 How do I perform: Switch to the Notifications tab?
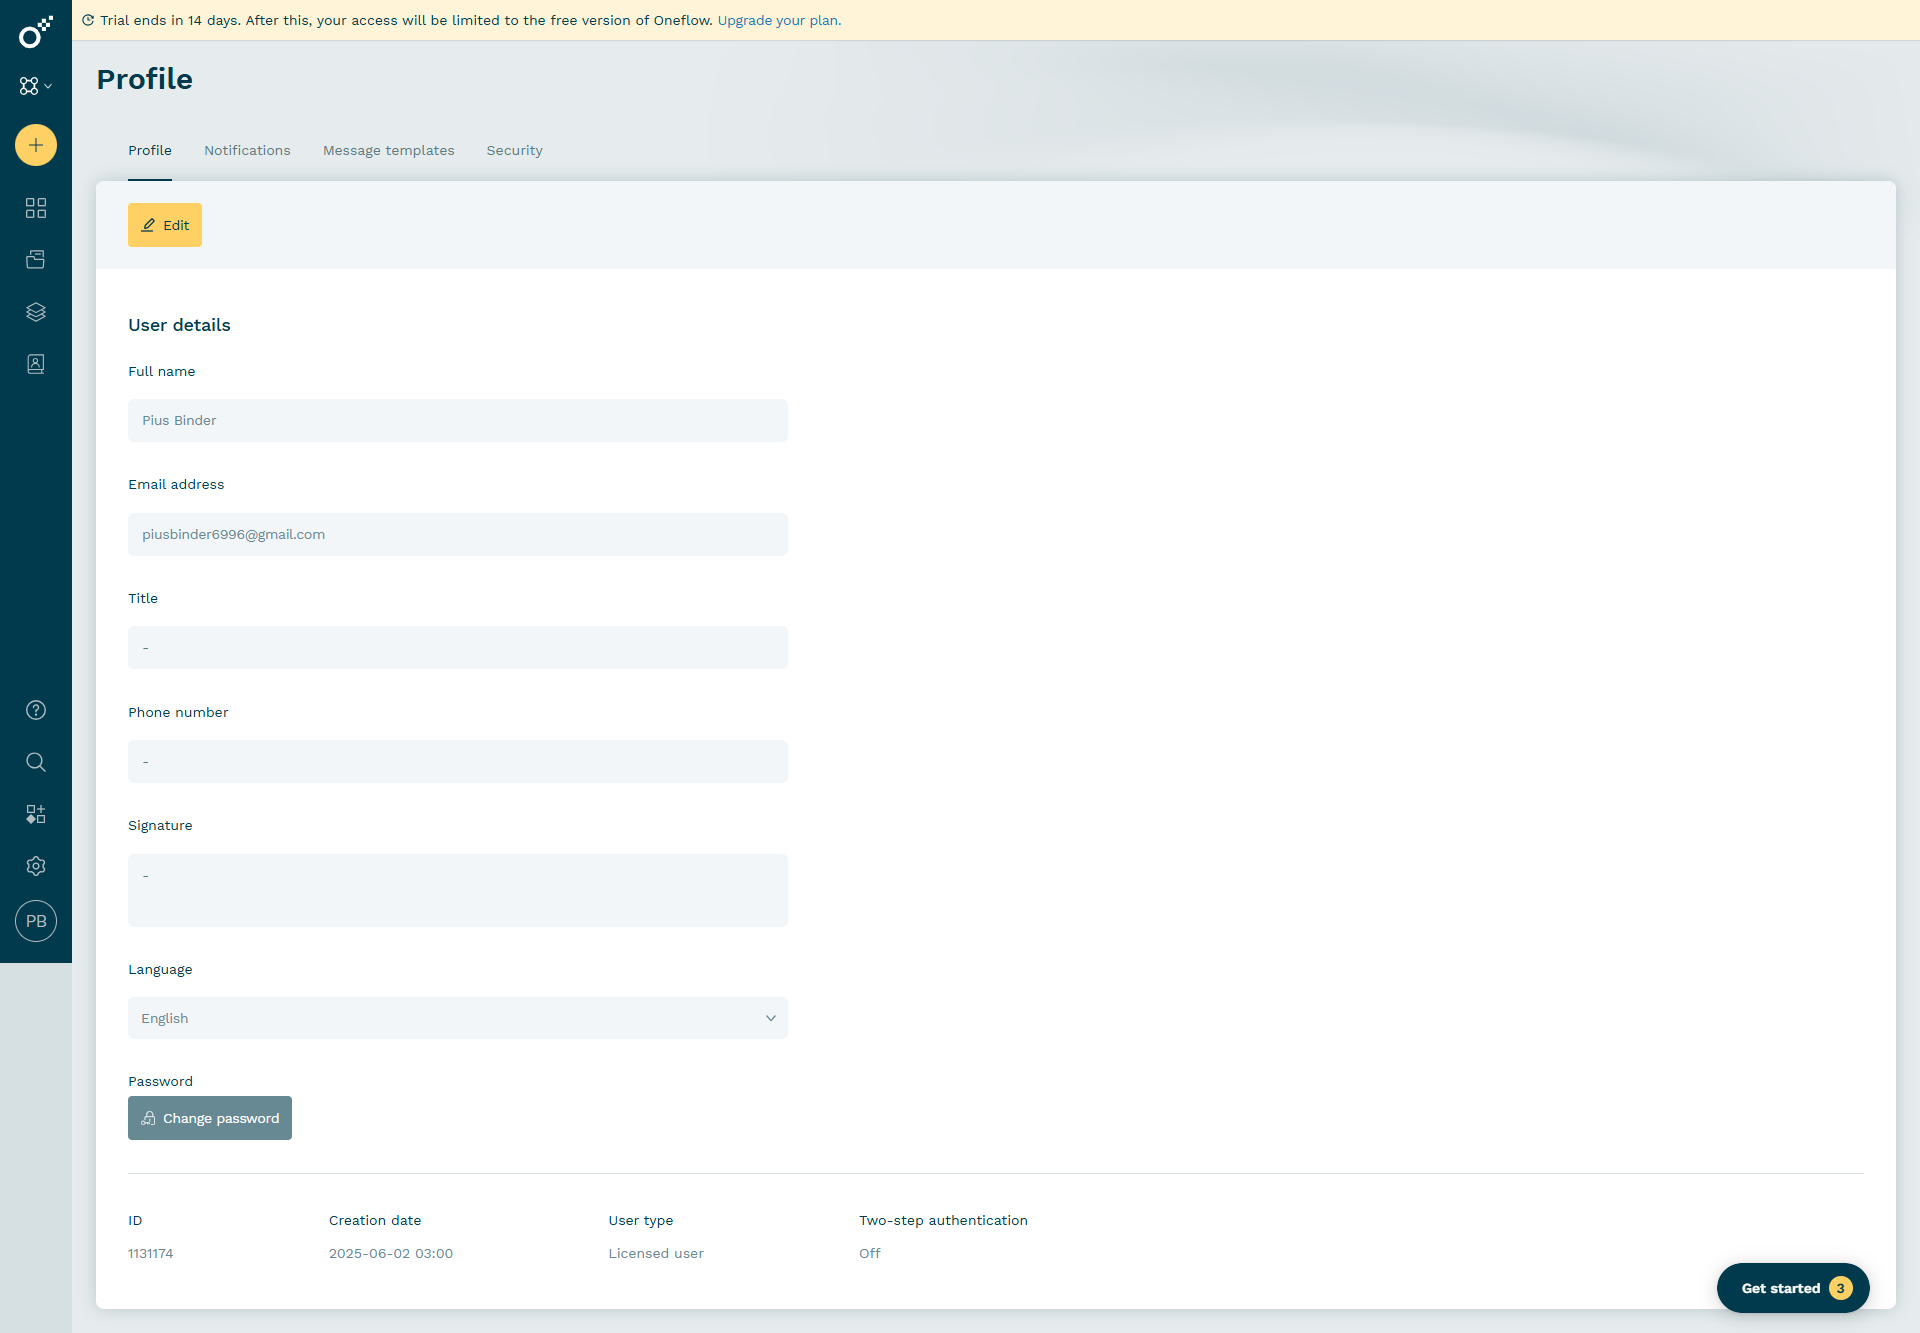click(x=247, y=151)
